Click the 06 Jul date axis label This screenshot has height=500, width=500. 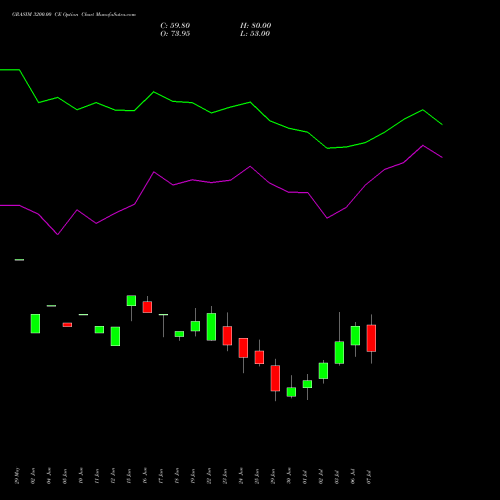(354, 476)
